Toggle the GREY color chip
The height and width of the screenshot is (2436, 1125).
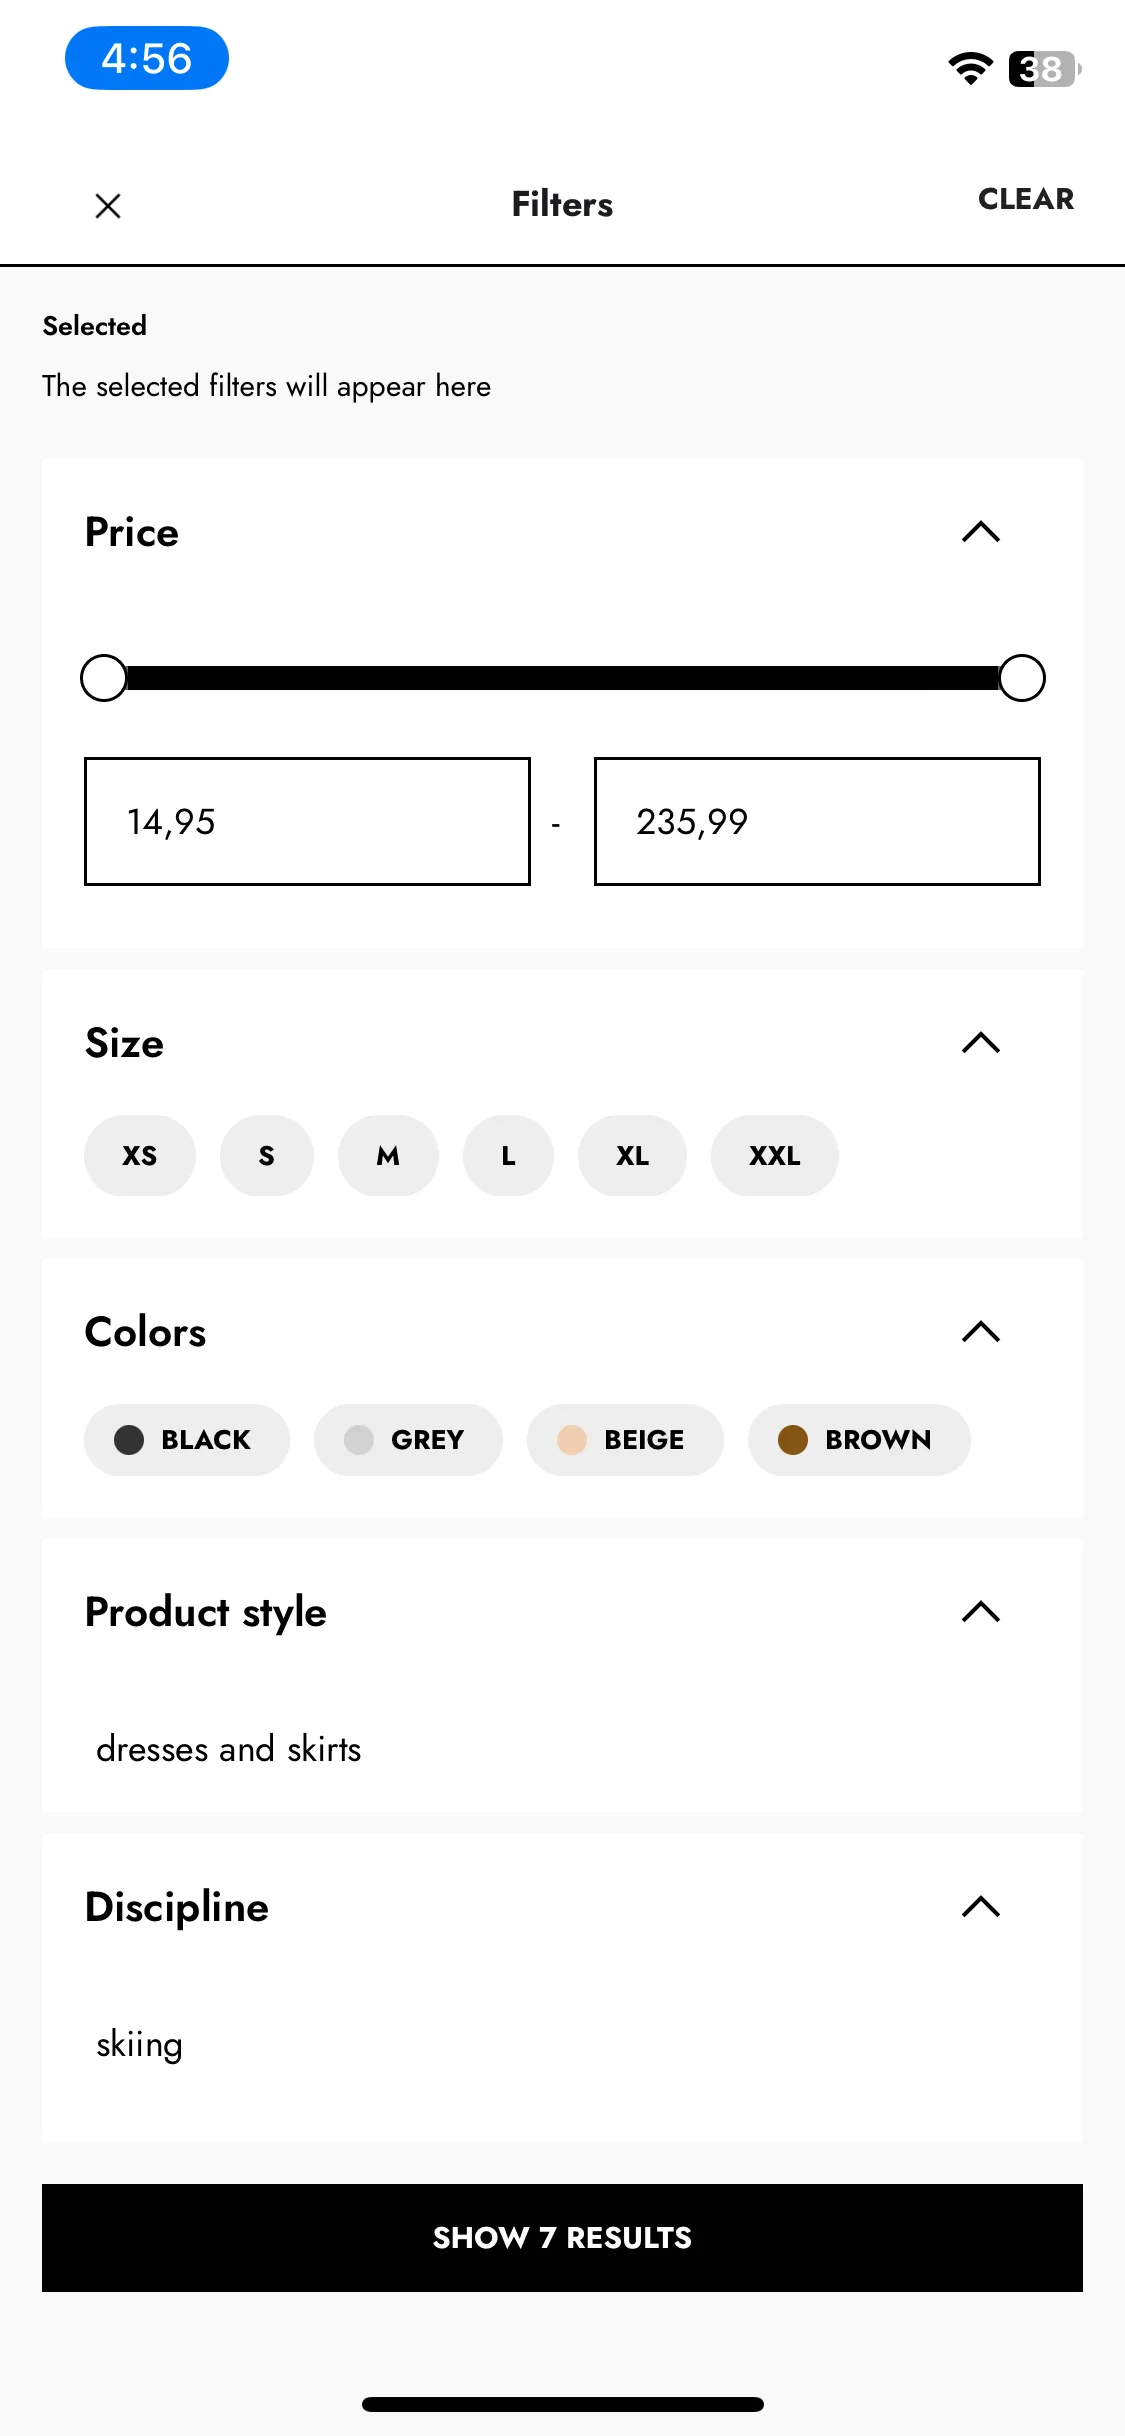pos(408,1440)
